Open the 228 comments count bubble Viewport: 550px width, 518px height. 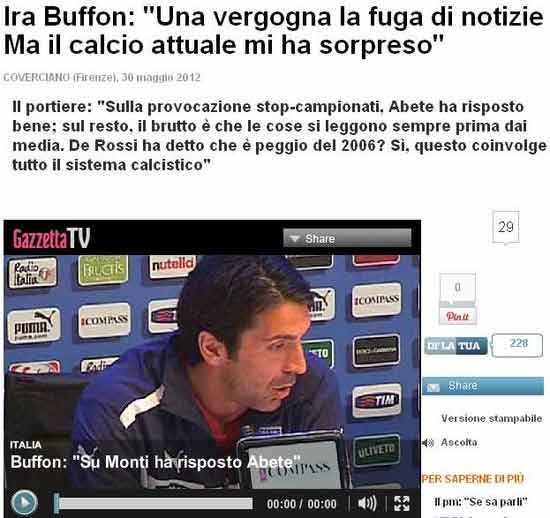coord(518,345)
